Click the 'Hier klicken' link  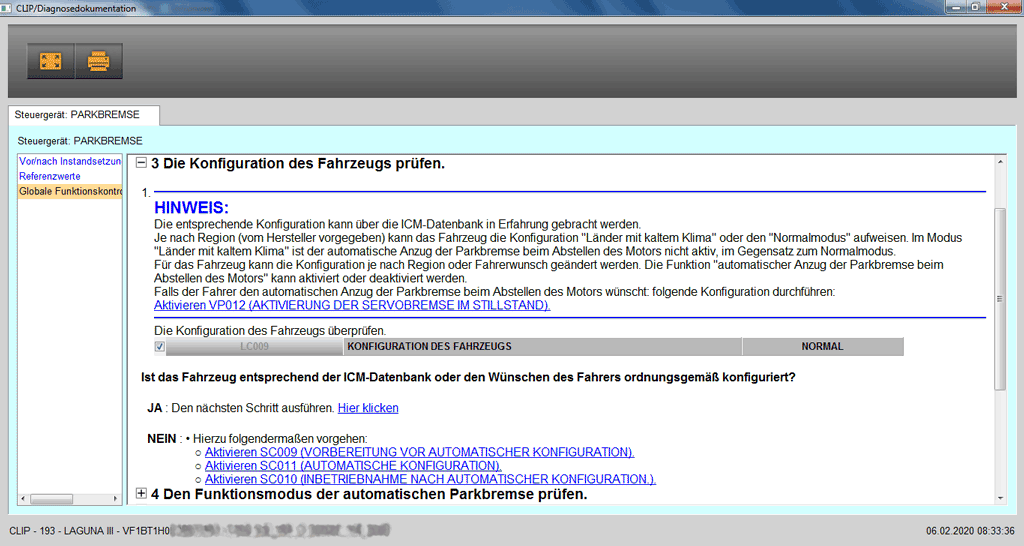(368, 408)
